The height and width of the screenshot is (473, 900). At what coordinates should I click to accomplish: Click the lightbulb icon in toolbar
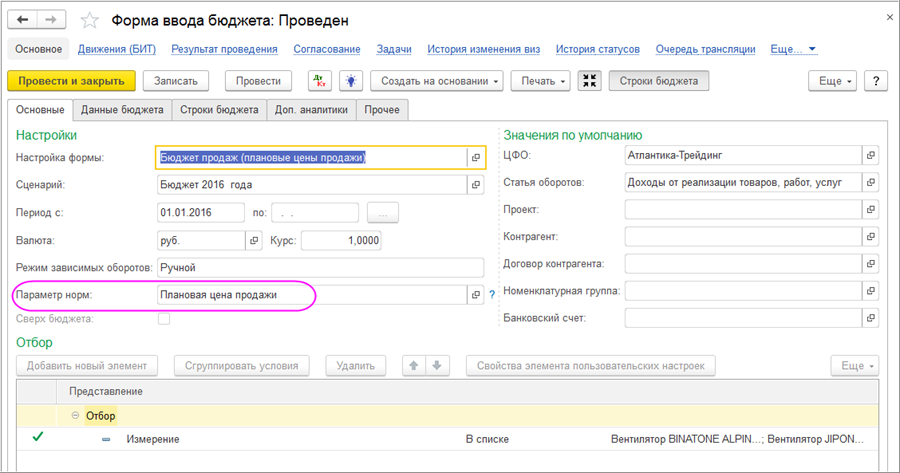point(350,81)
